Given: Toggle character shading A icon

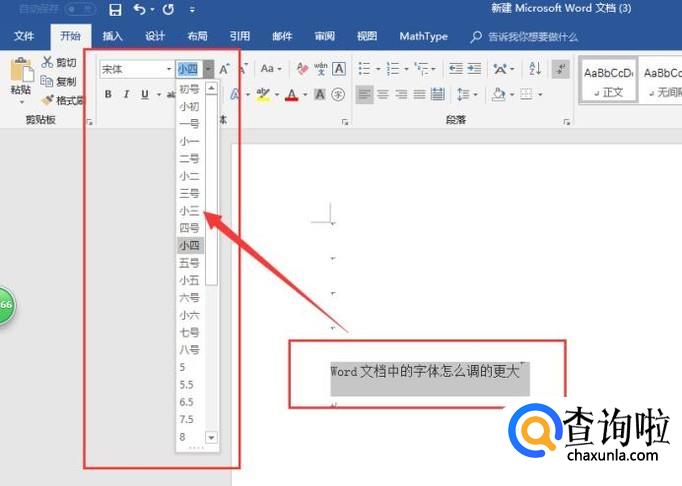Looking at the screenshot, I should point(320,94).
